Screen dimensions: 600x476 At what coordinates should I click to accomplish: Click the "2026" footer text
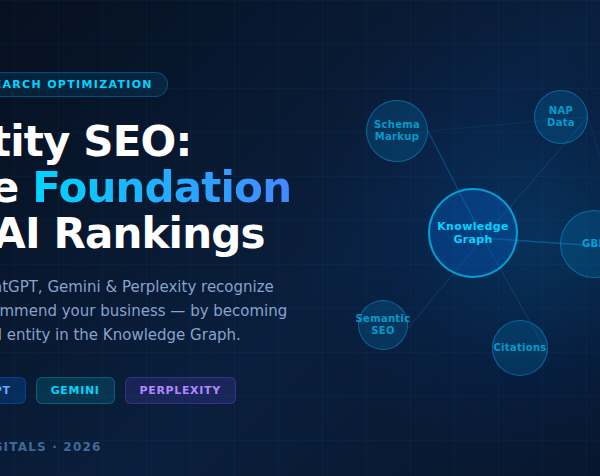(82, 447)
